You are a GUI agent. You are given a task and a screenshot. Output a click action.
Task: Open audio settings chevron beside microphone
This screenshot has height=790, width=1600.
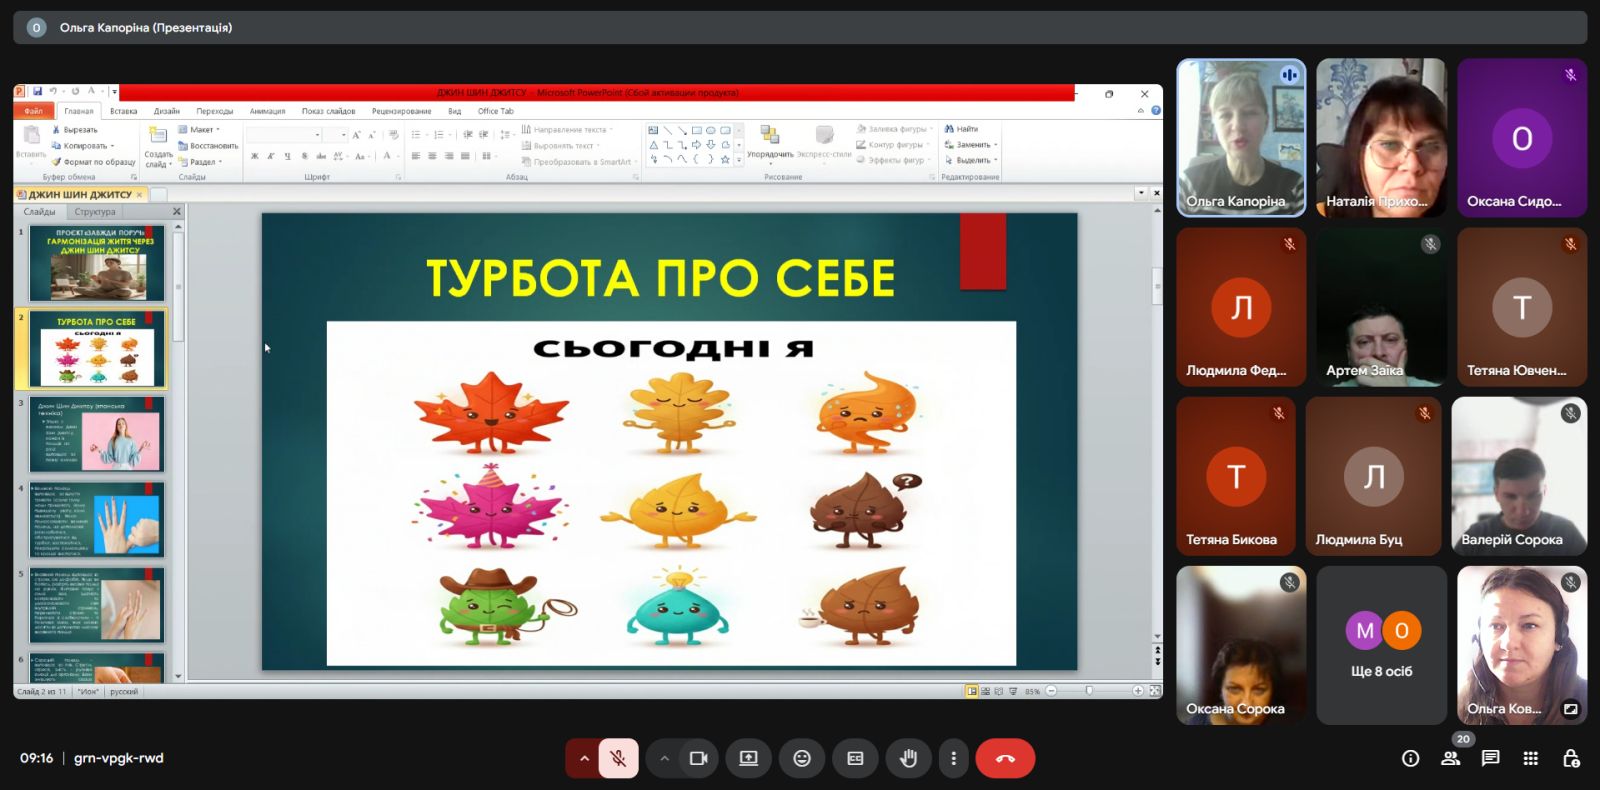pos(584,758)
